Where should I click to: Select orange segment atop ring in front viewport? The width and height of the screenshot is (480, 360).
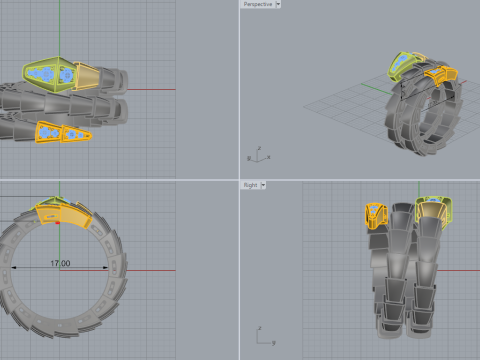coord(63,216)
